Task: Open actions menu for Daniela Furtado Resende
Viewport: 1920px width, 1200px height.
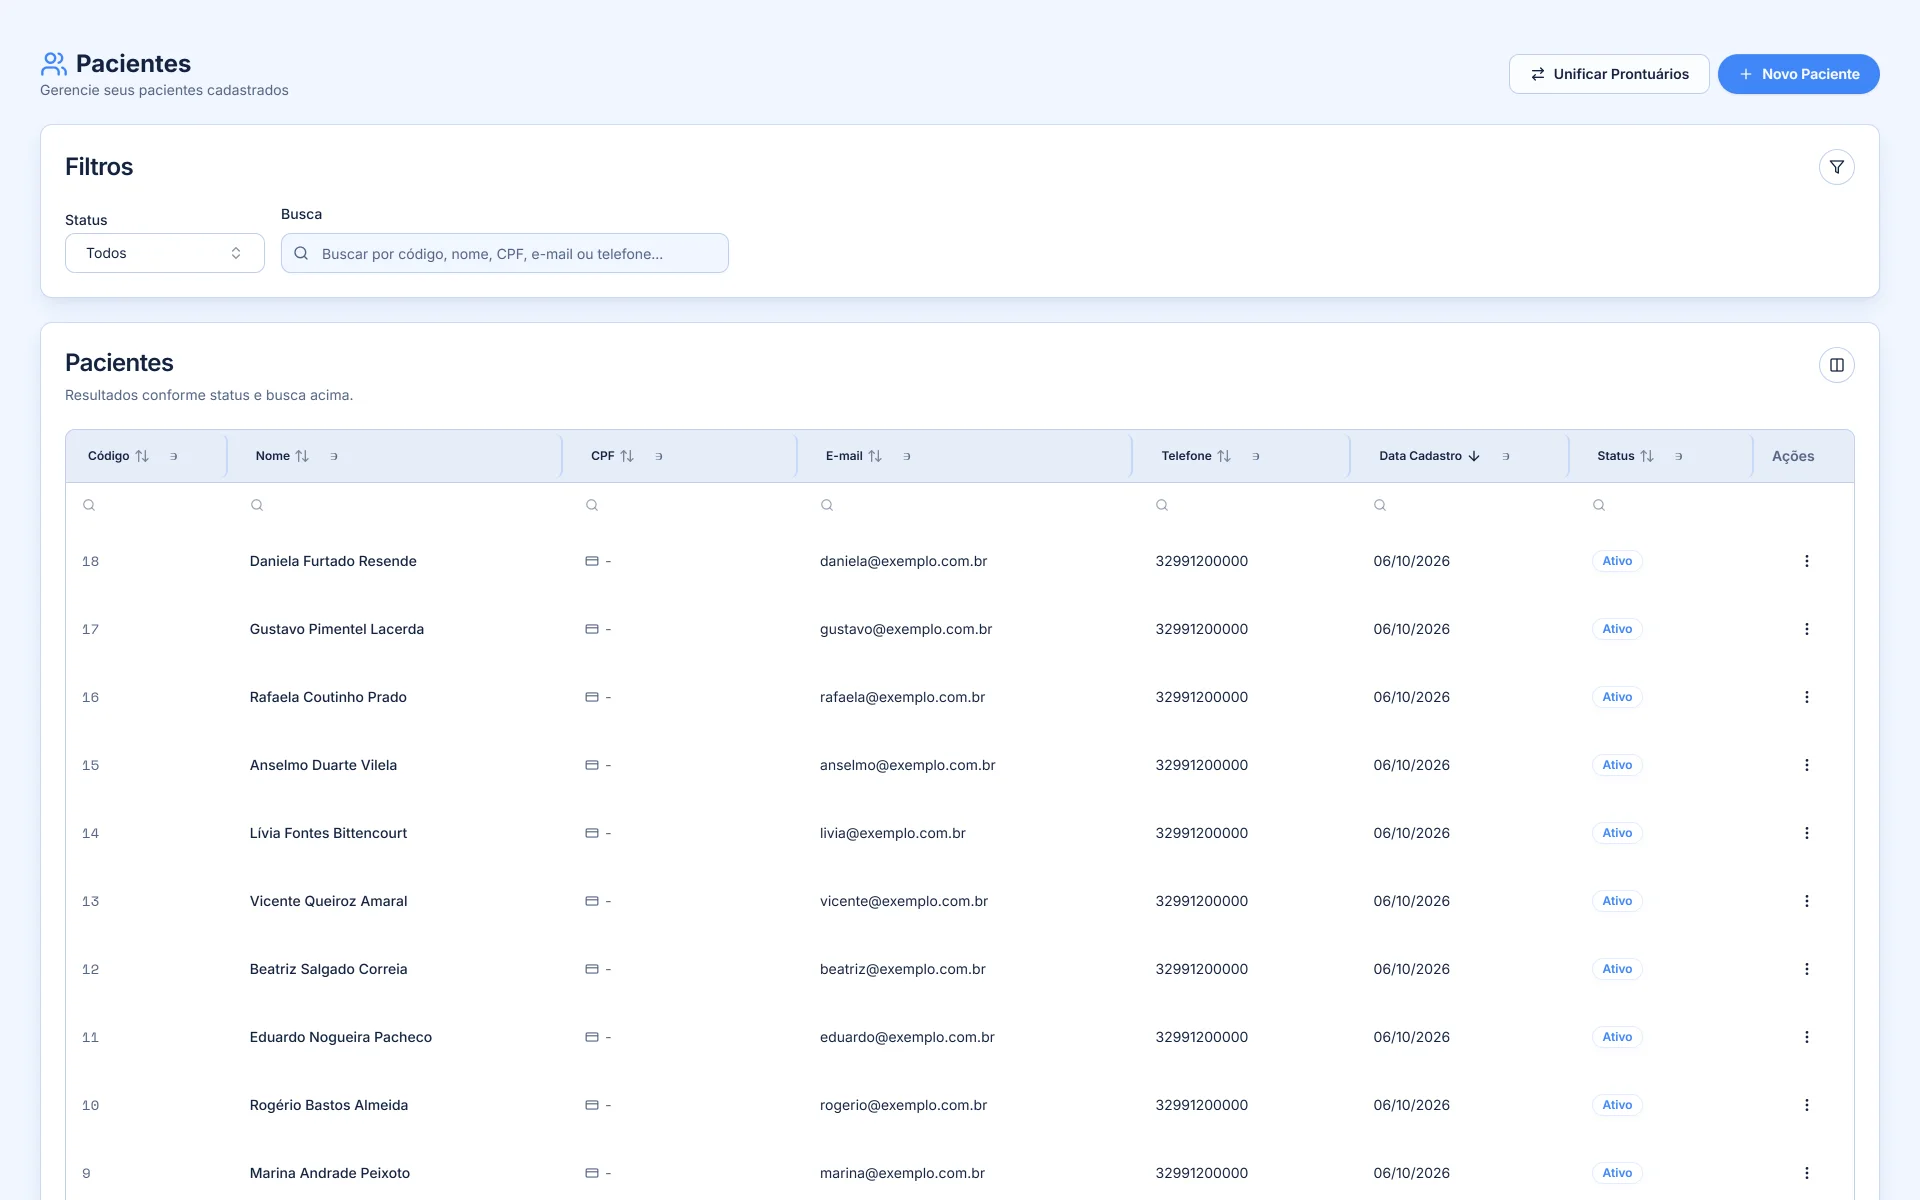Action: point(1806,561)
